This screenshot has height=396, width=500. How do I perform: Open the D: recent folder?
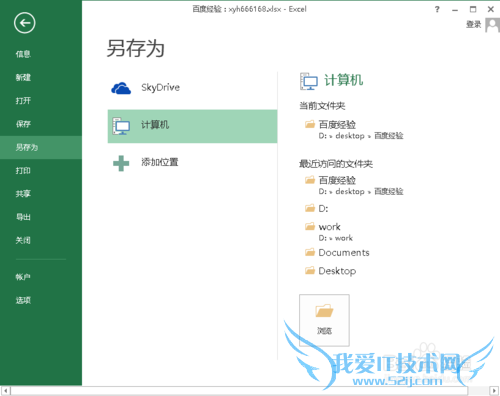[x=323, y=209]
